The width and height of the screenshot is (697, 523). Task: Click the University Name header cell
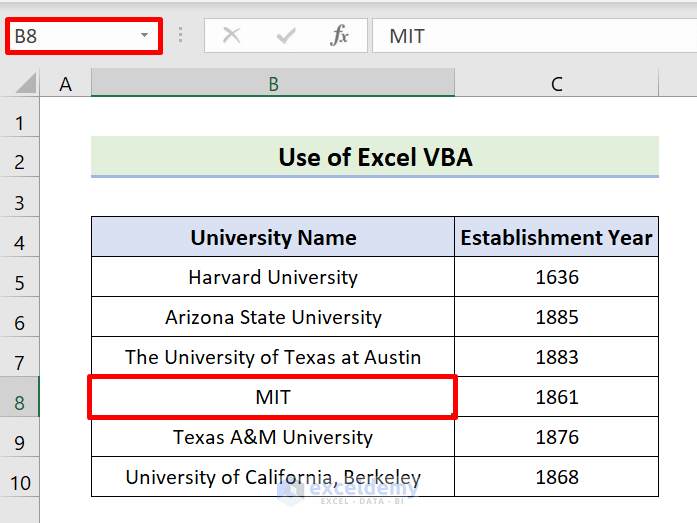273,237
